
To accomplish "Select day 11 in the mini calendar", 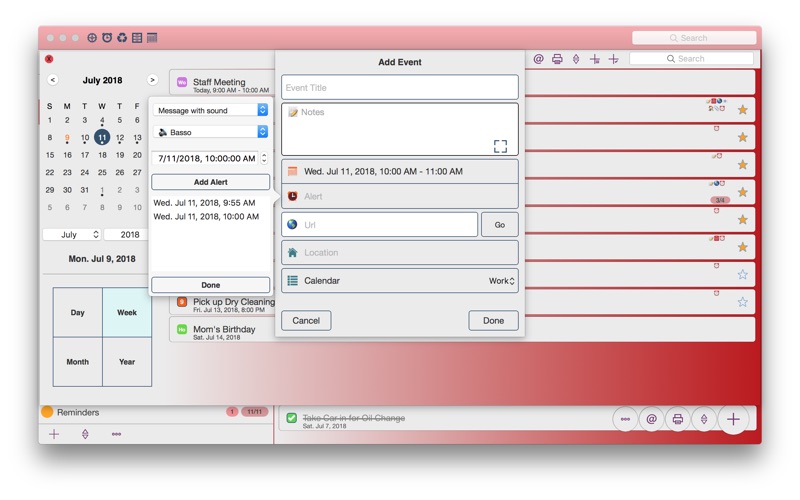I will click(x=102, y=137).
